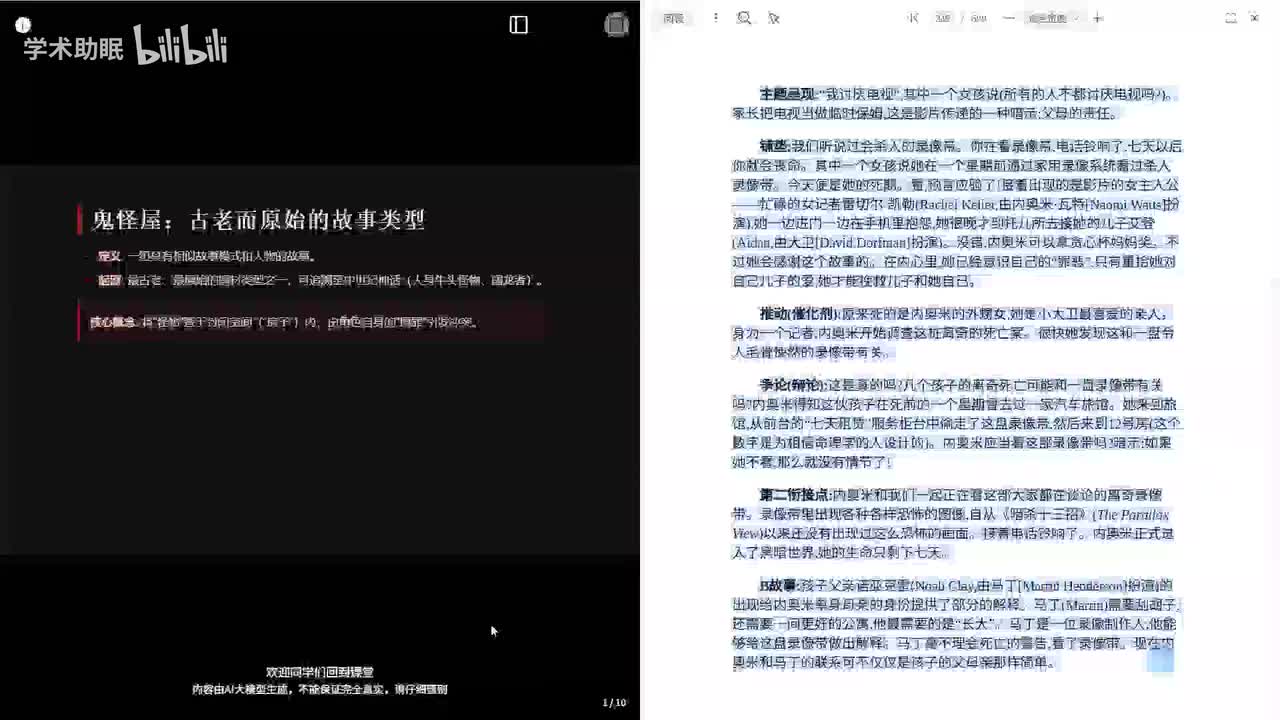Click the blurred avatar icon top right of slides
The width and height of the screenshot is (1280, 720).
pos(617,25)
